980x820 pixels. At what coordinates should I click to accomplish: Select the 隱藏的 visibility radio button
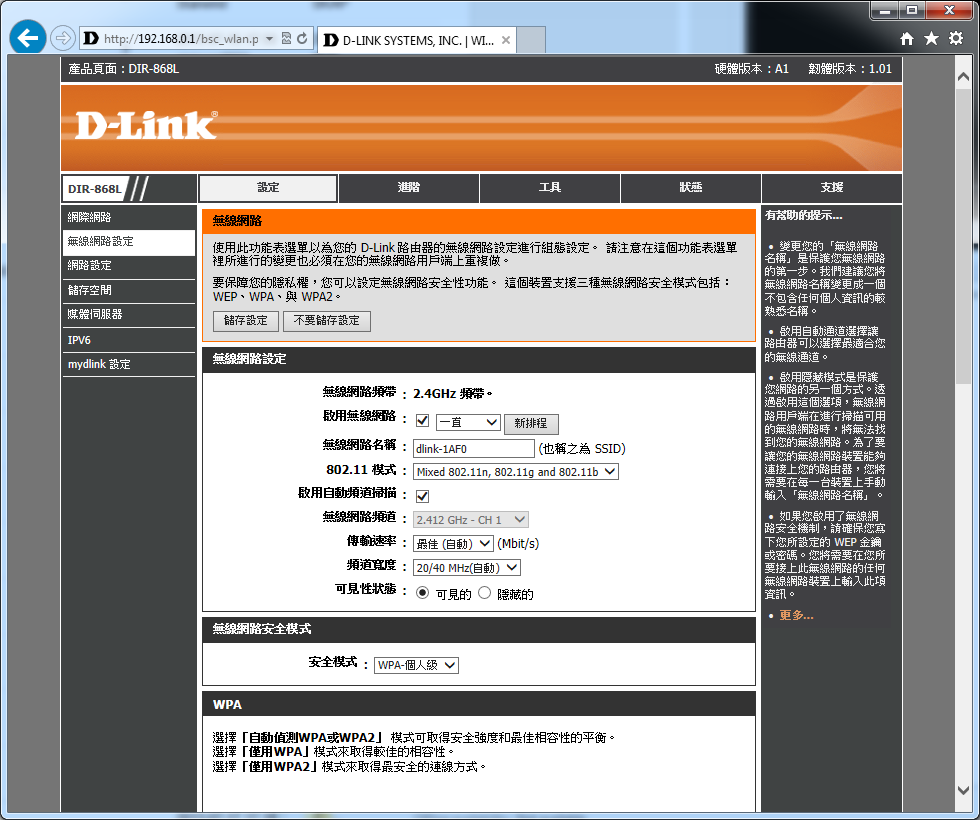485,593
